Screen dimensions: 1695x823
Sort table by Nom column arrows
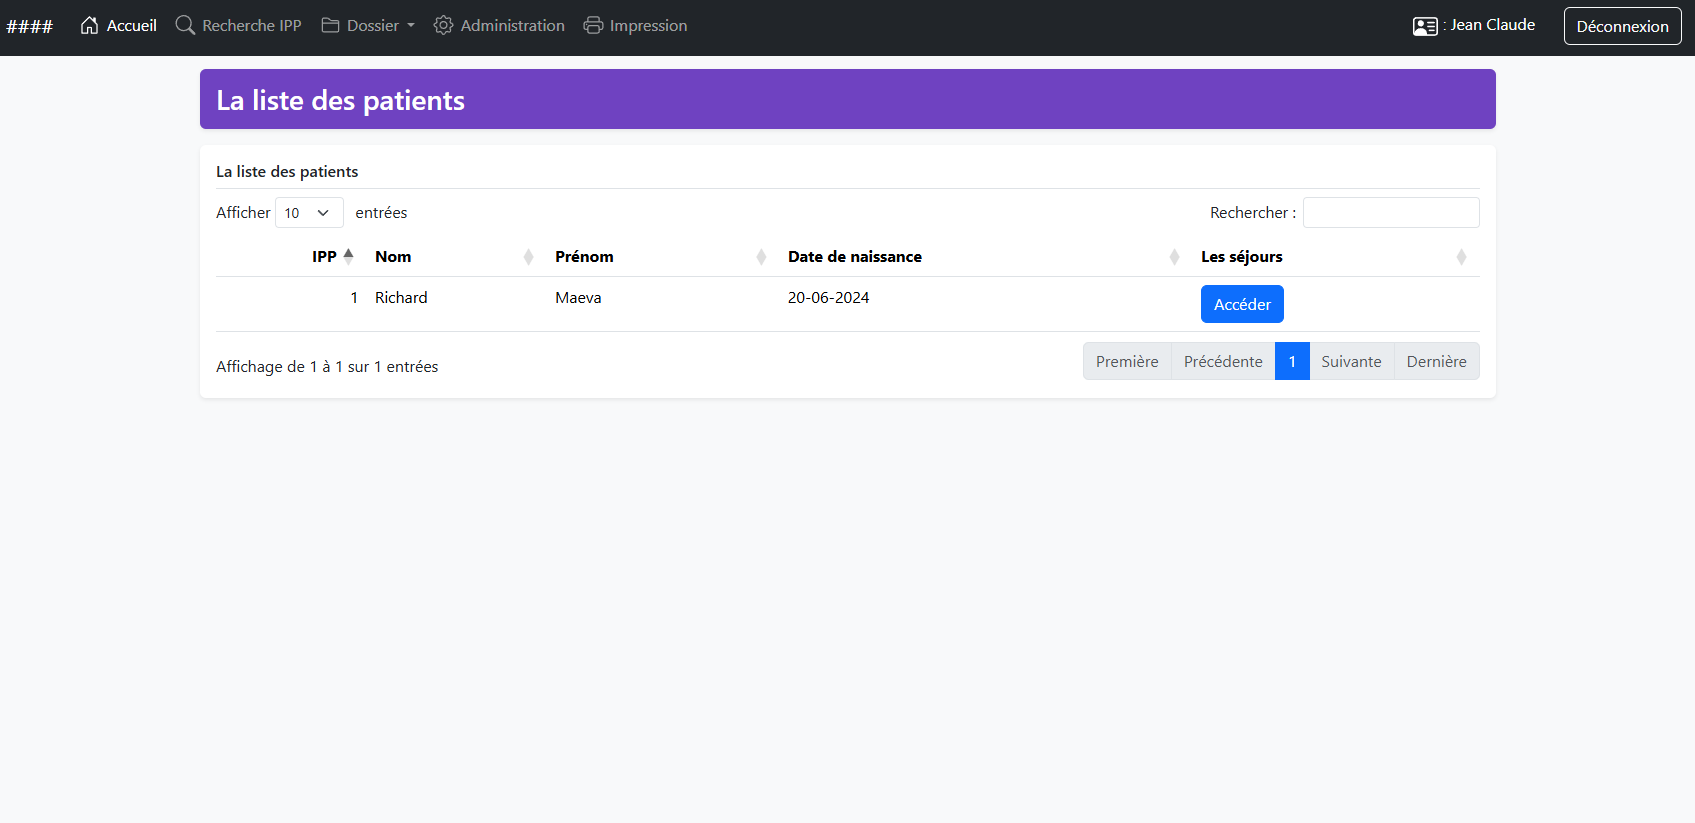(x=528, y=257)
